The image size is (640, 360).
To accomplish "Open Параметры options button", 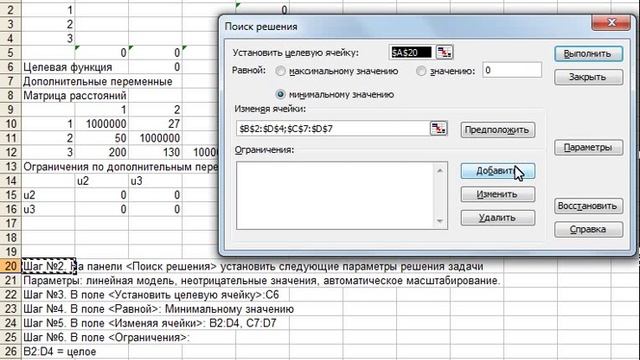I will [588, 147].
